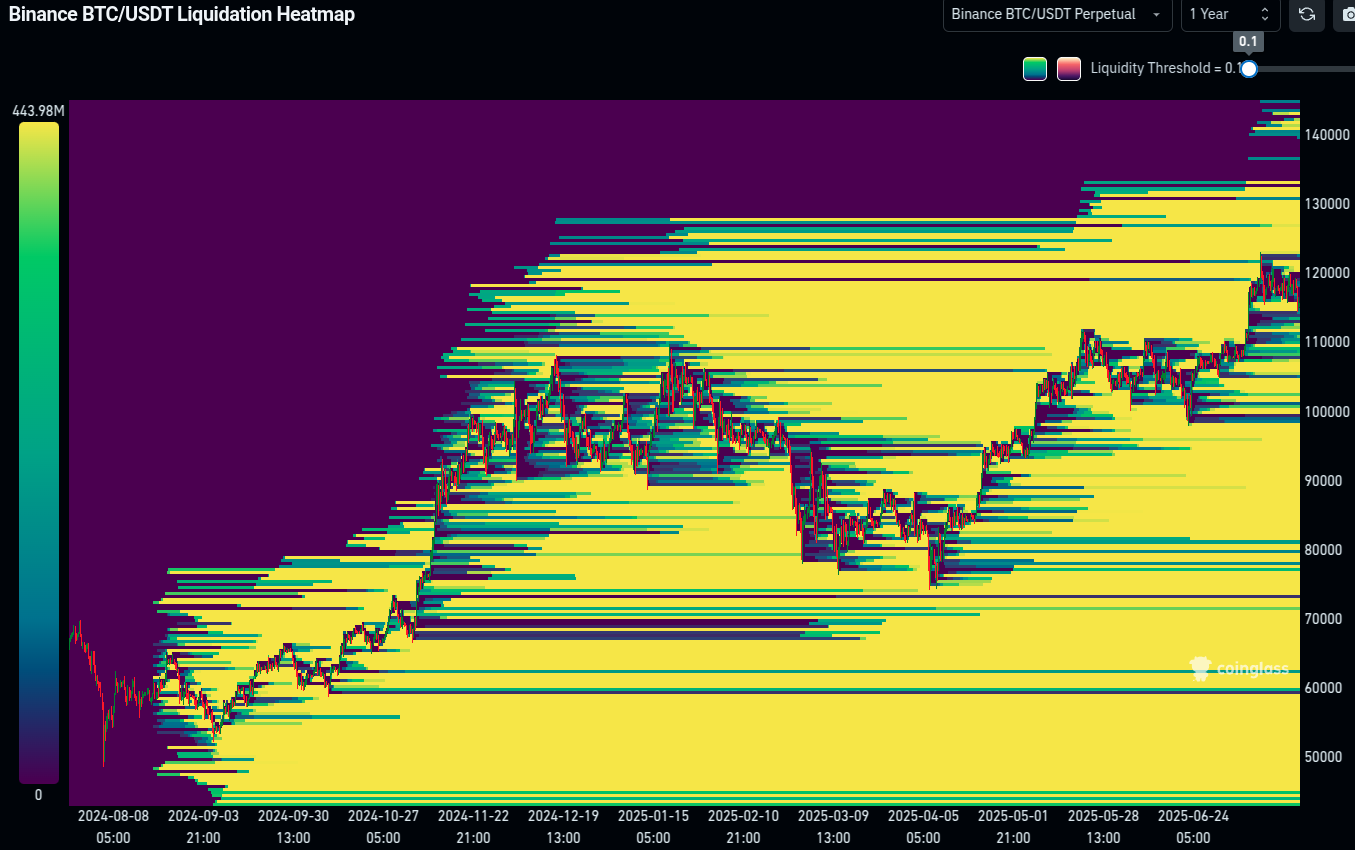Click the 2024-12-19 13:00 date label
The image size is (1355, 850).
563,826
